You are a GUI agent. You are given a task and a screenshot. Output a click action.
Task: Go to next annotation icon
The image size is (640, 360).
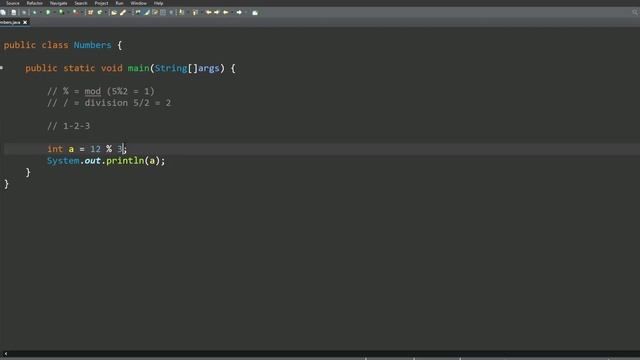coord(181,12)
